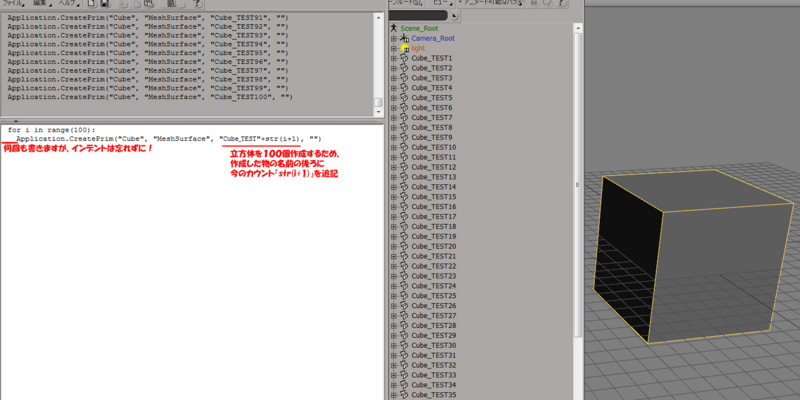This screenshot has width=800, height=400.
Task: Click the cube icon of Cube_TEST12
Action: click(x=404, y=167)
